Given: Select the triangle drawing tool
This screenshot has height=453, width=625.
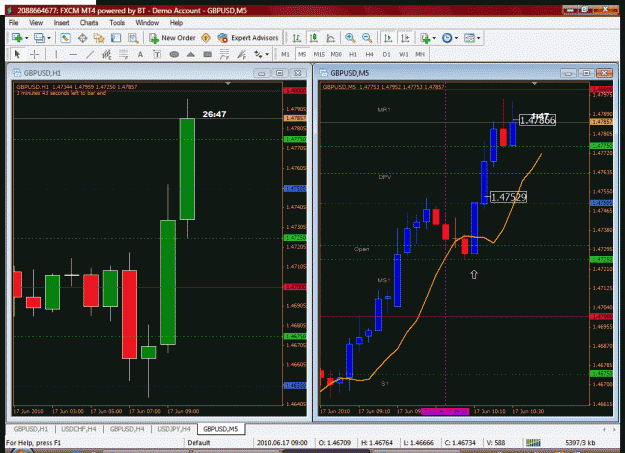Looking at the screenshot, I should point(191,54).
